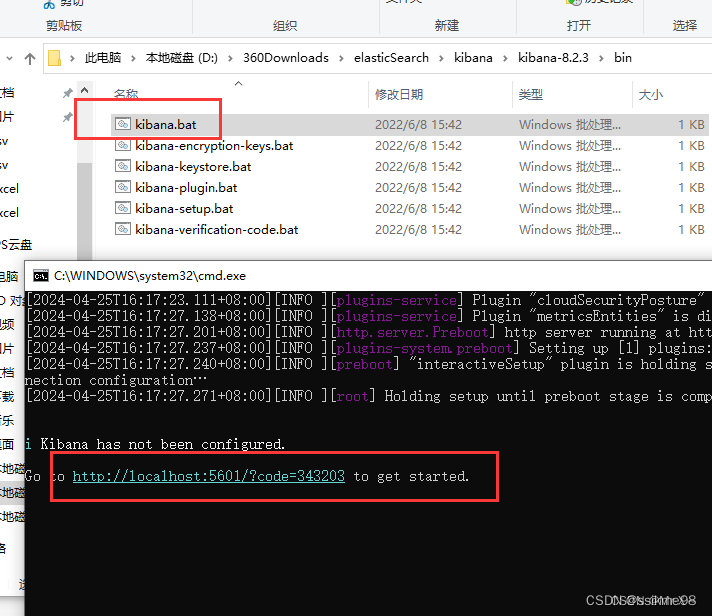712x616 pixels.
Task: Click the folder icon in address bar
Action: point(54,58)
